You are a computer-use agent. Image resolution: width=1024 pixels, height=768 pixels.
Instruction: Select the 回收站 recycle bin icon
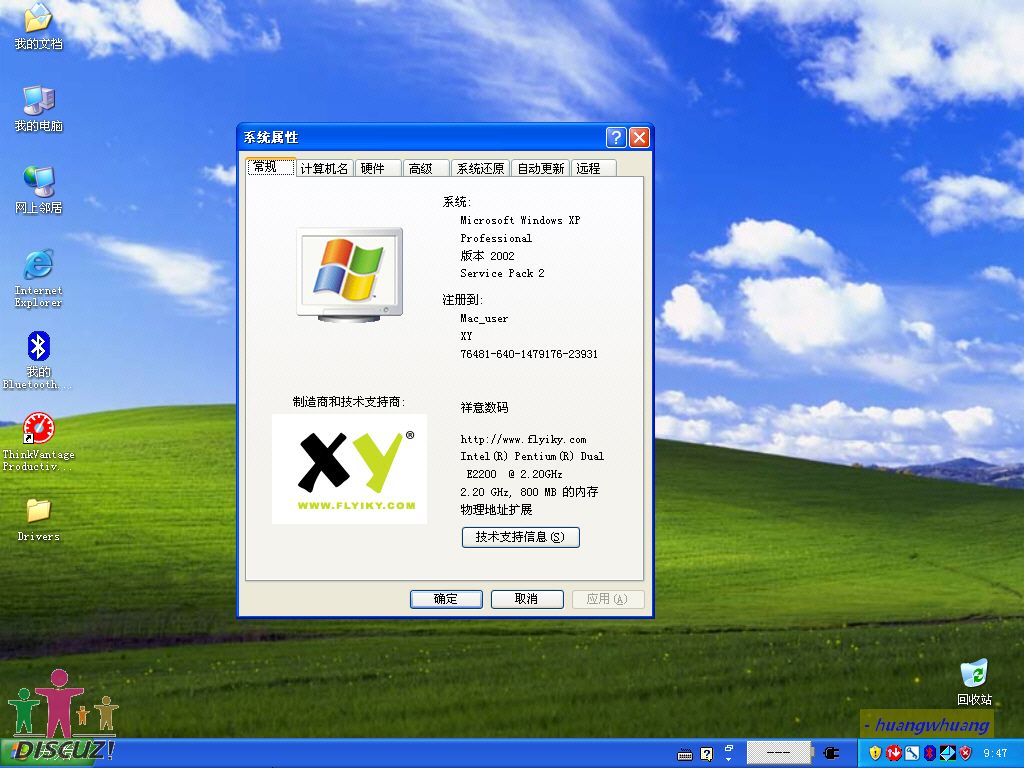(x=974, y=682)
